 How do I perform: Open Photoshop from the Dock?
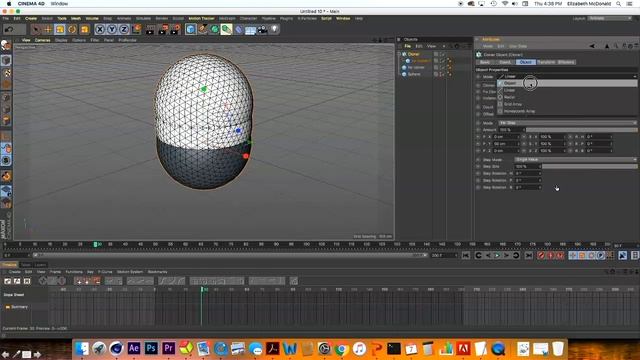(151, 349)
